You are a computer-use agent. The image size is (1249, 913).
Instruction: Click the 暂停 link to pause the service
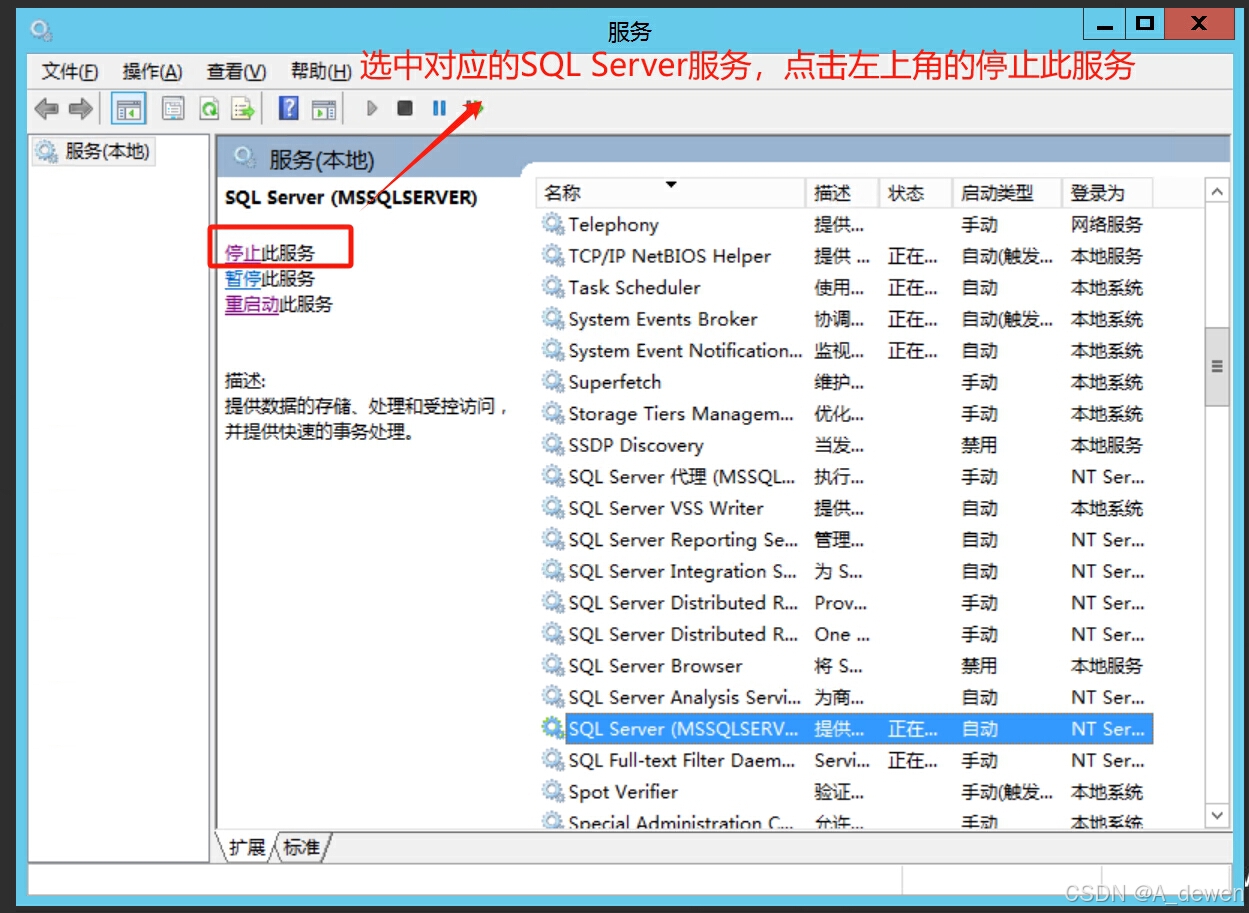tap(243, 279)
